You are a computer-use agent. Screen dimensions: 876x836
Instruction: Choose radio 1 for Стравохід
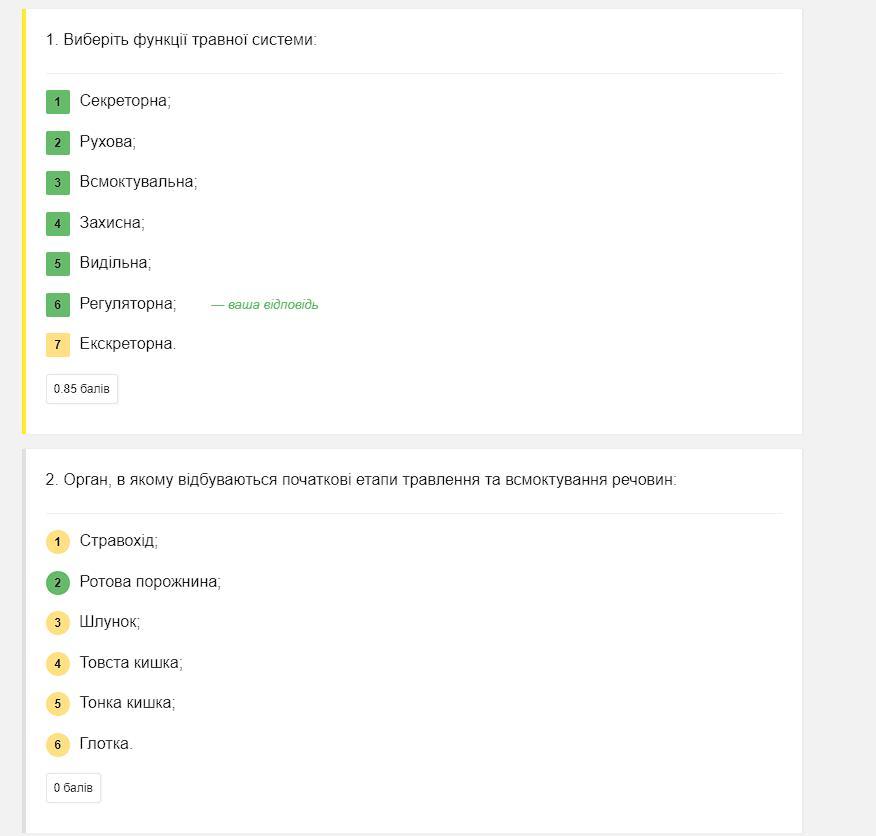(x=58, y=542)
